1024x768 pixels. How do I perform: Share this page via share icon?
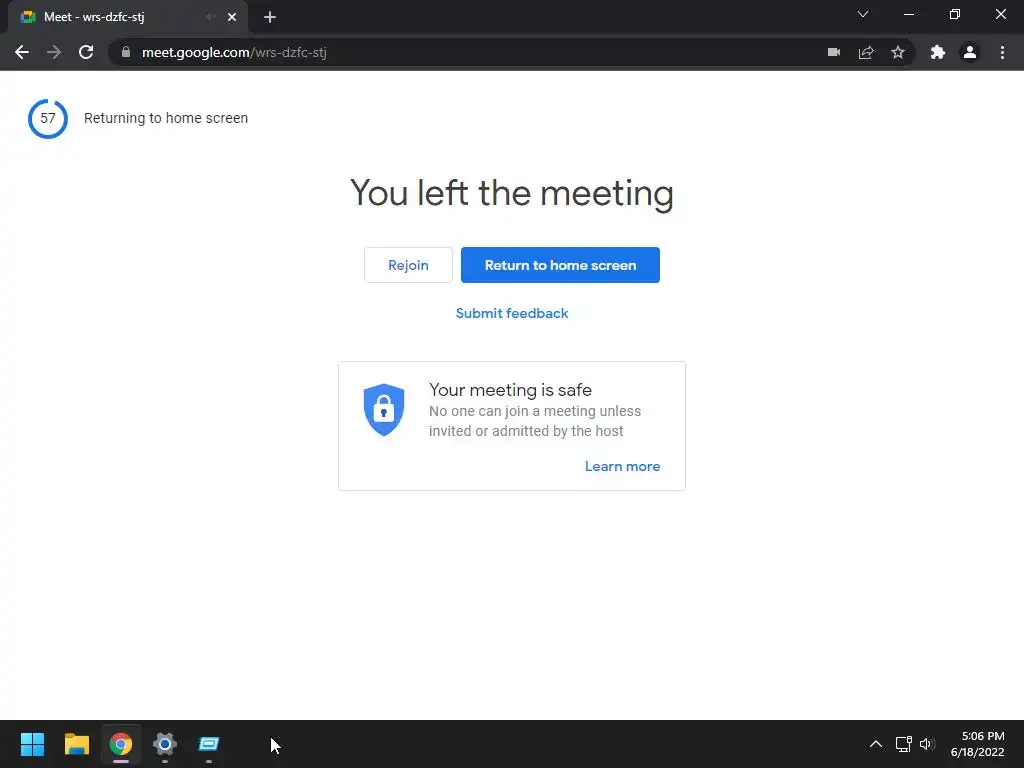point(866,52)
